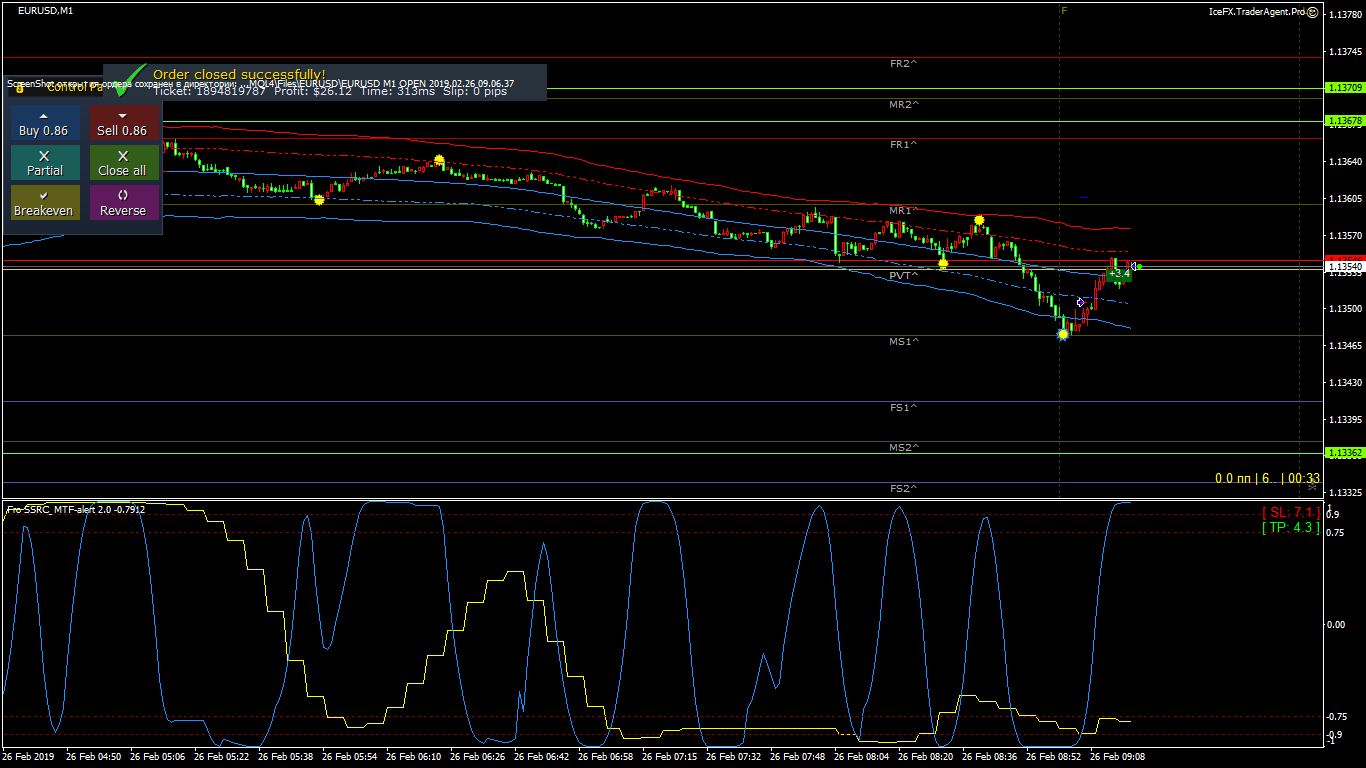This screenshot has width=1366, height=768.
Task: Click the 26 Feb 2019 date axis label
Action: click(29, 757)
